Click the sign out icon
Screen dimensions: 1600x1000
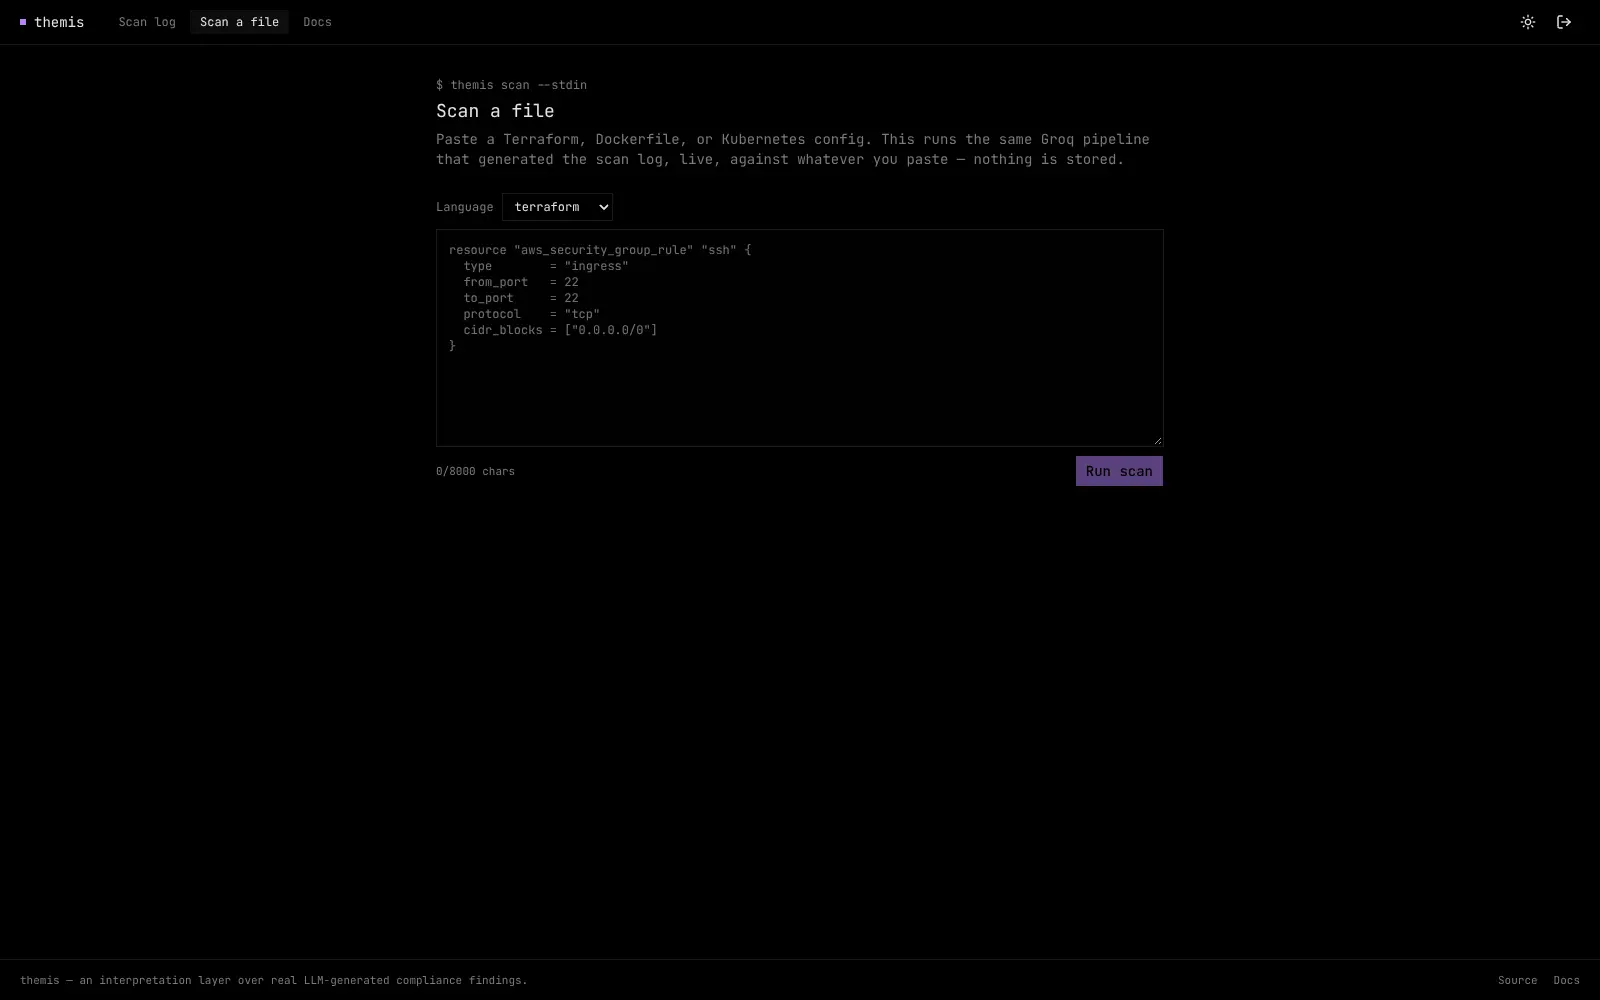coord(1564,22)
